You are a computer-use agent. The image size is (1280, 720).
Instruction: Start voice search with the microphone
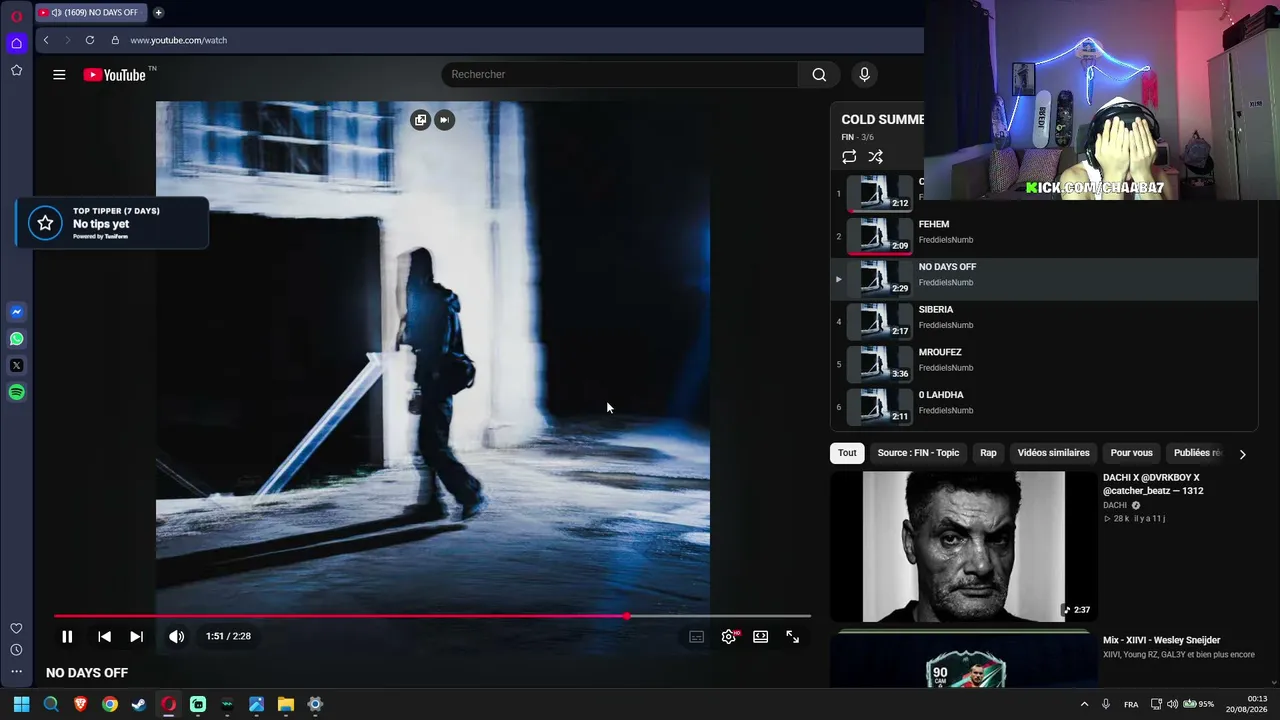click(x=865, y=74)
